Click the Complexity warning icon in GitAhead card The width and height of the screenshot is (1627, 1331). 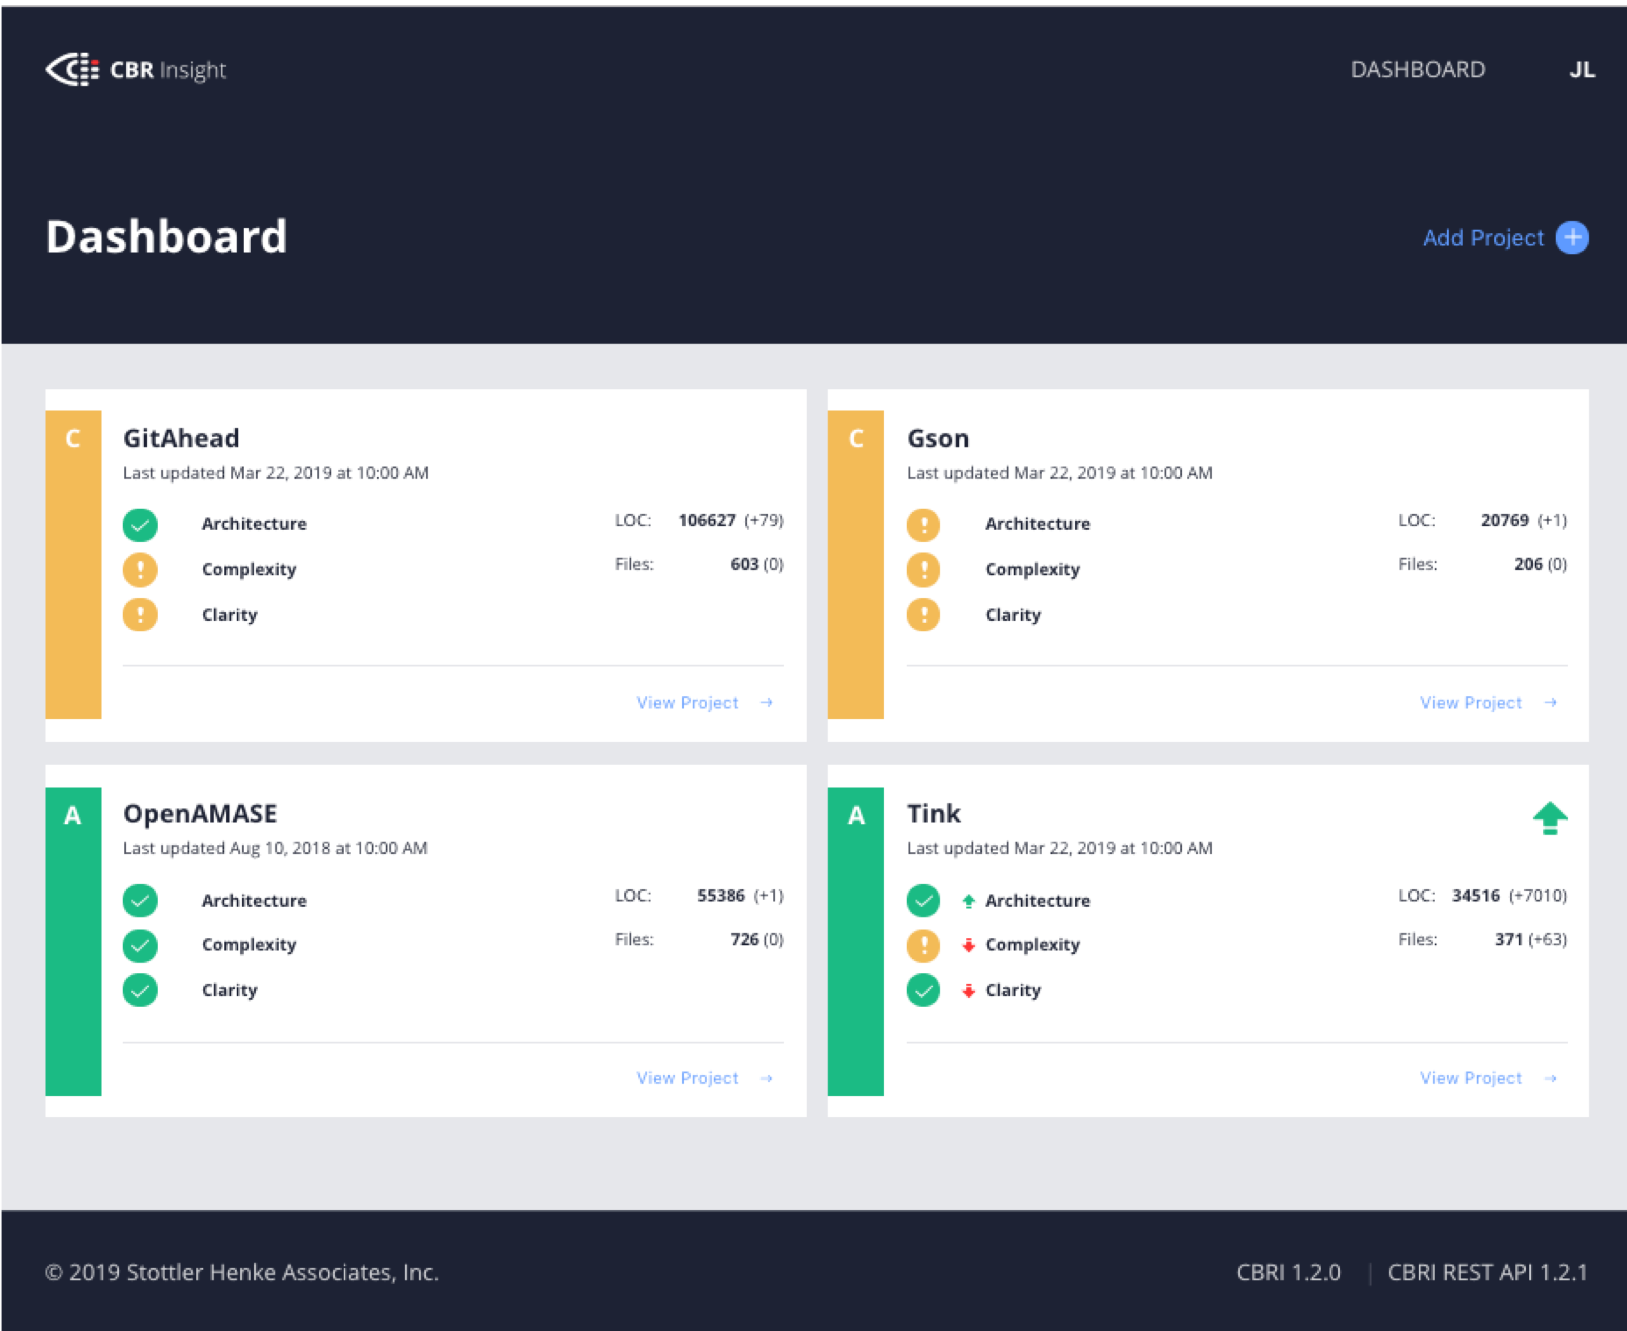[x=140, y=569]
